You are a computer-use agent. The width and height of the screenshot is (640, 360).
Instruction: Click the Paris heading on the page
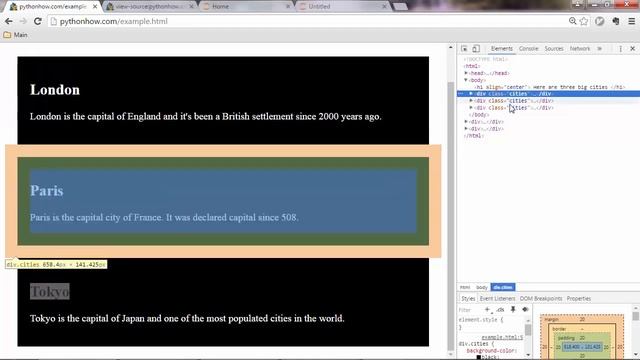pyautogui.click(x=47, y=191)
